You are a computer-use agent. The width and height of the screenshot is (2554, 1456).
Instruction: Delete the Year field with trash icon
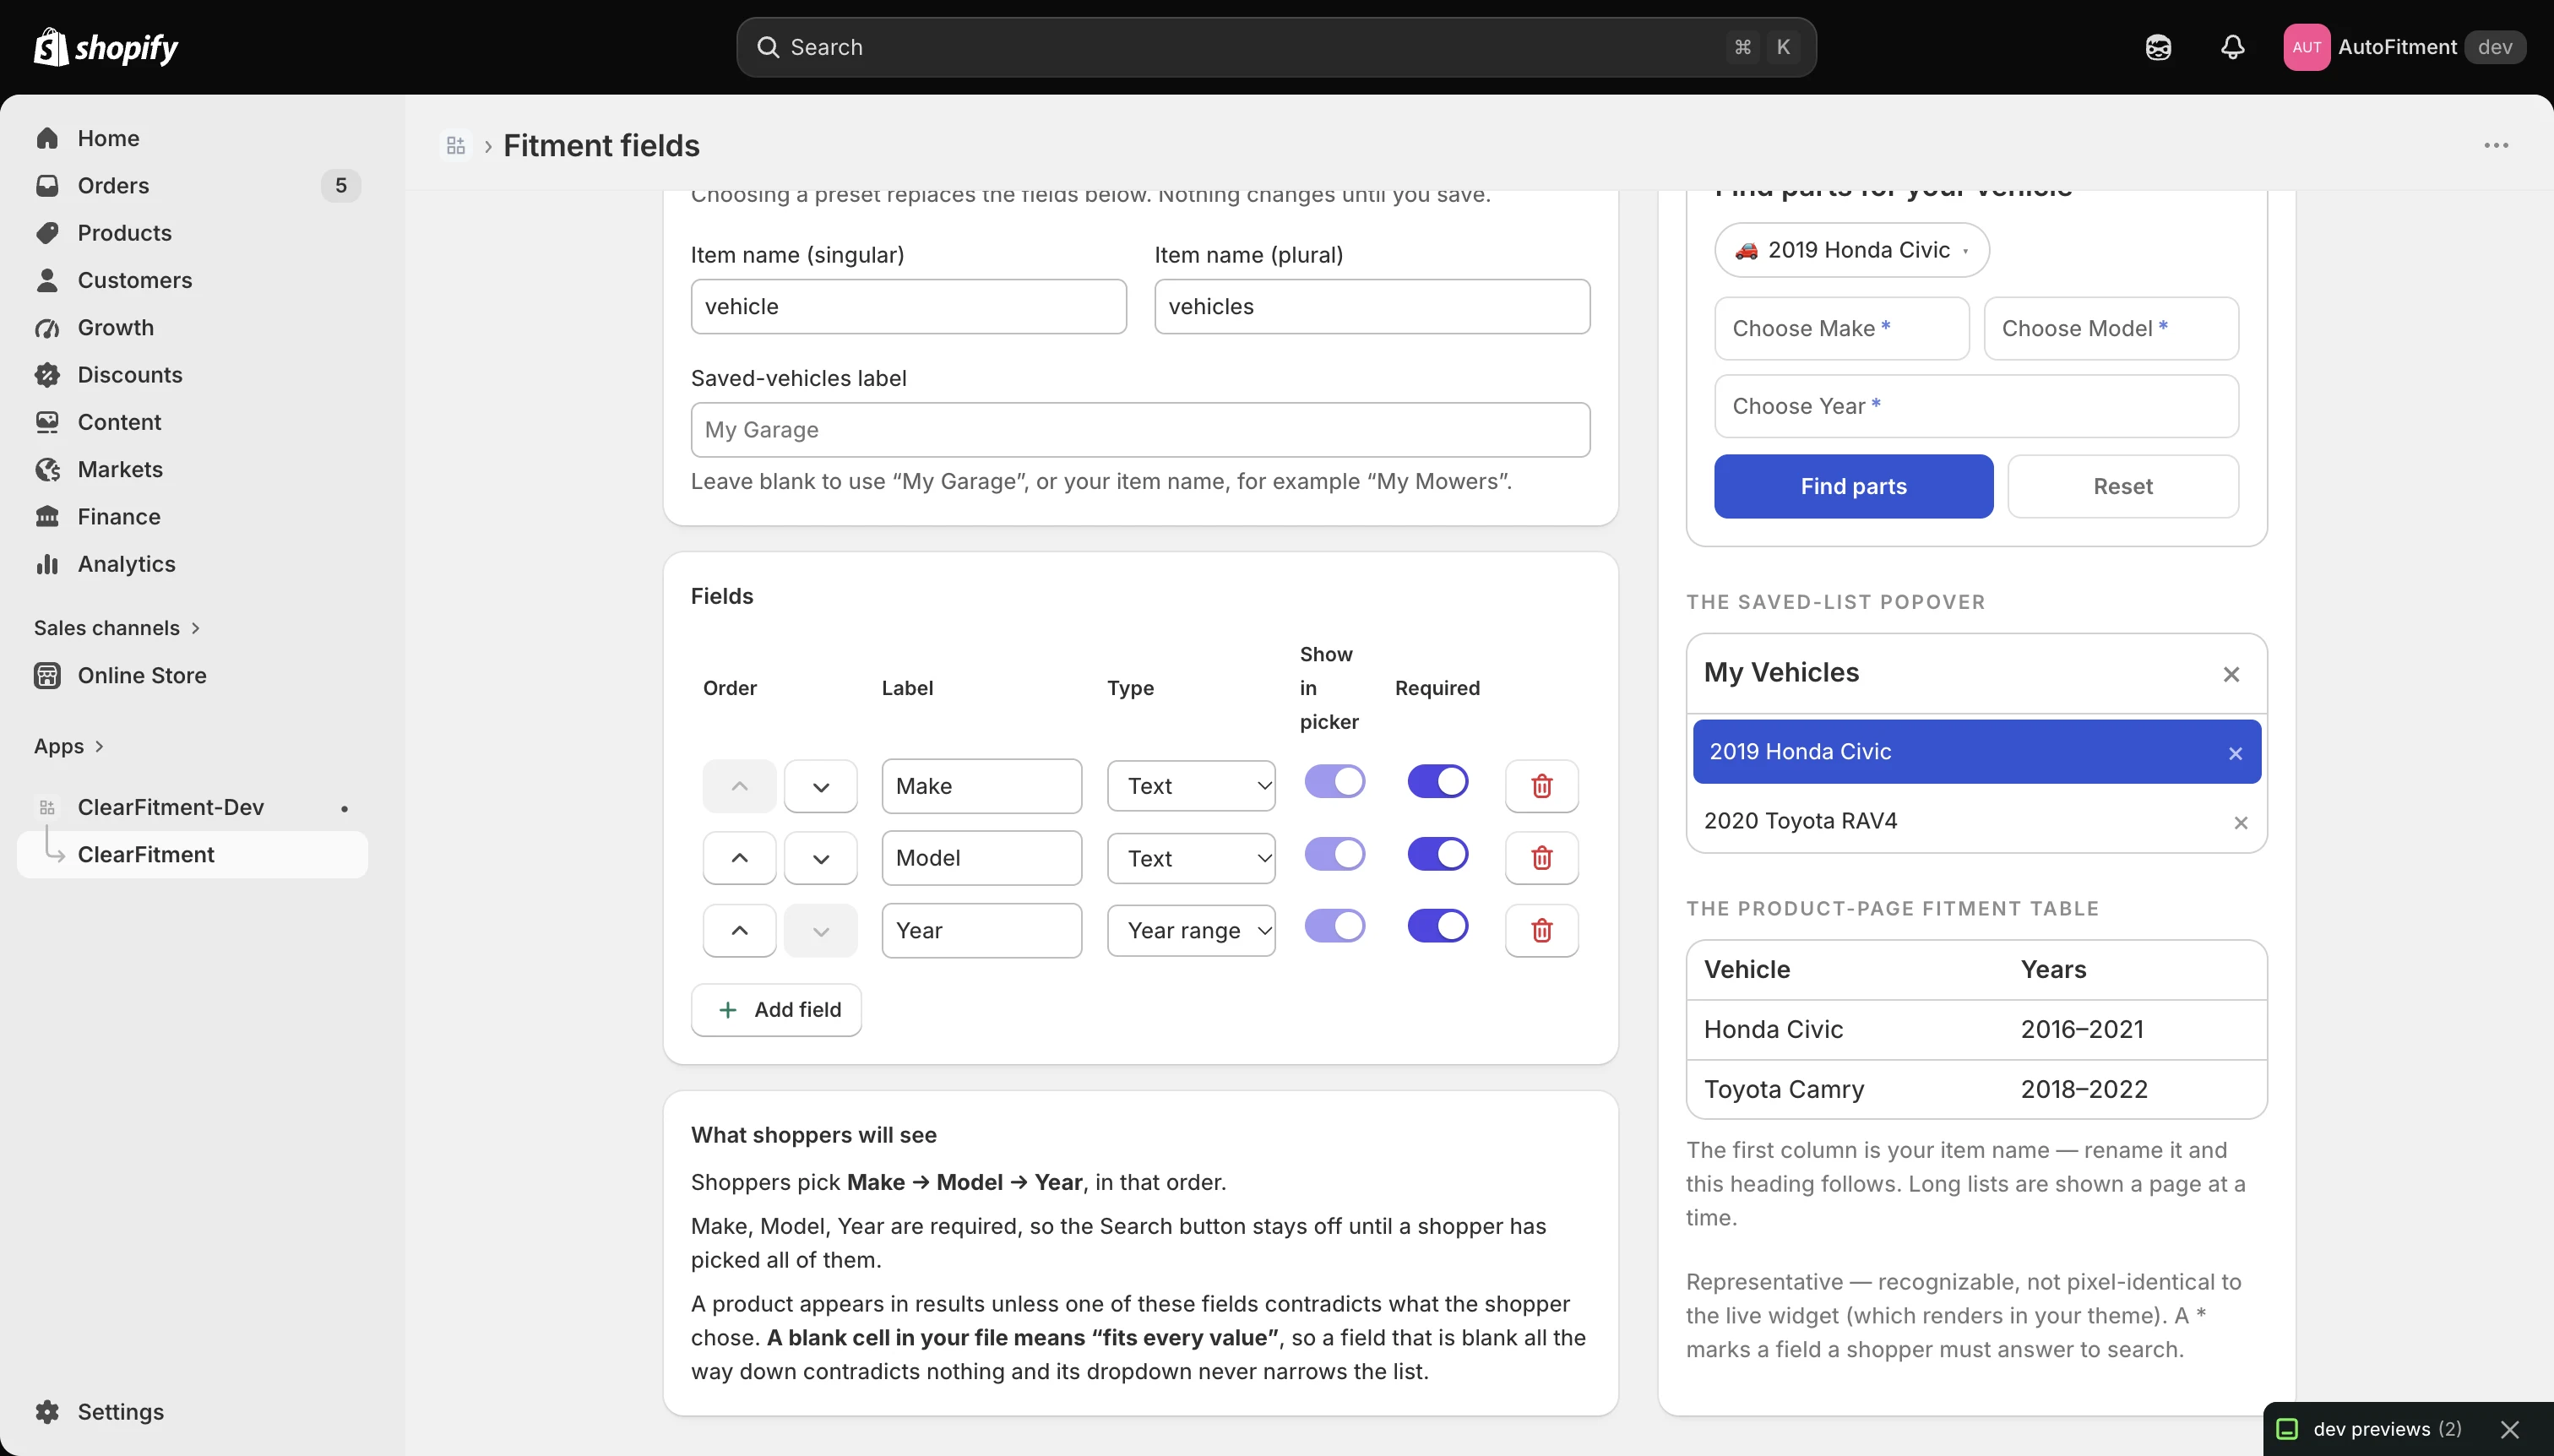tap(1541, 930)
